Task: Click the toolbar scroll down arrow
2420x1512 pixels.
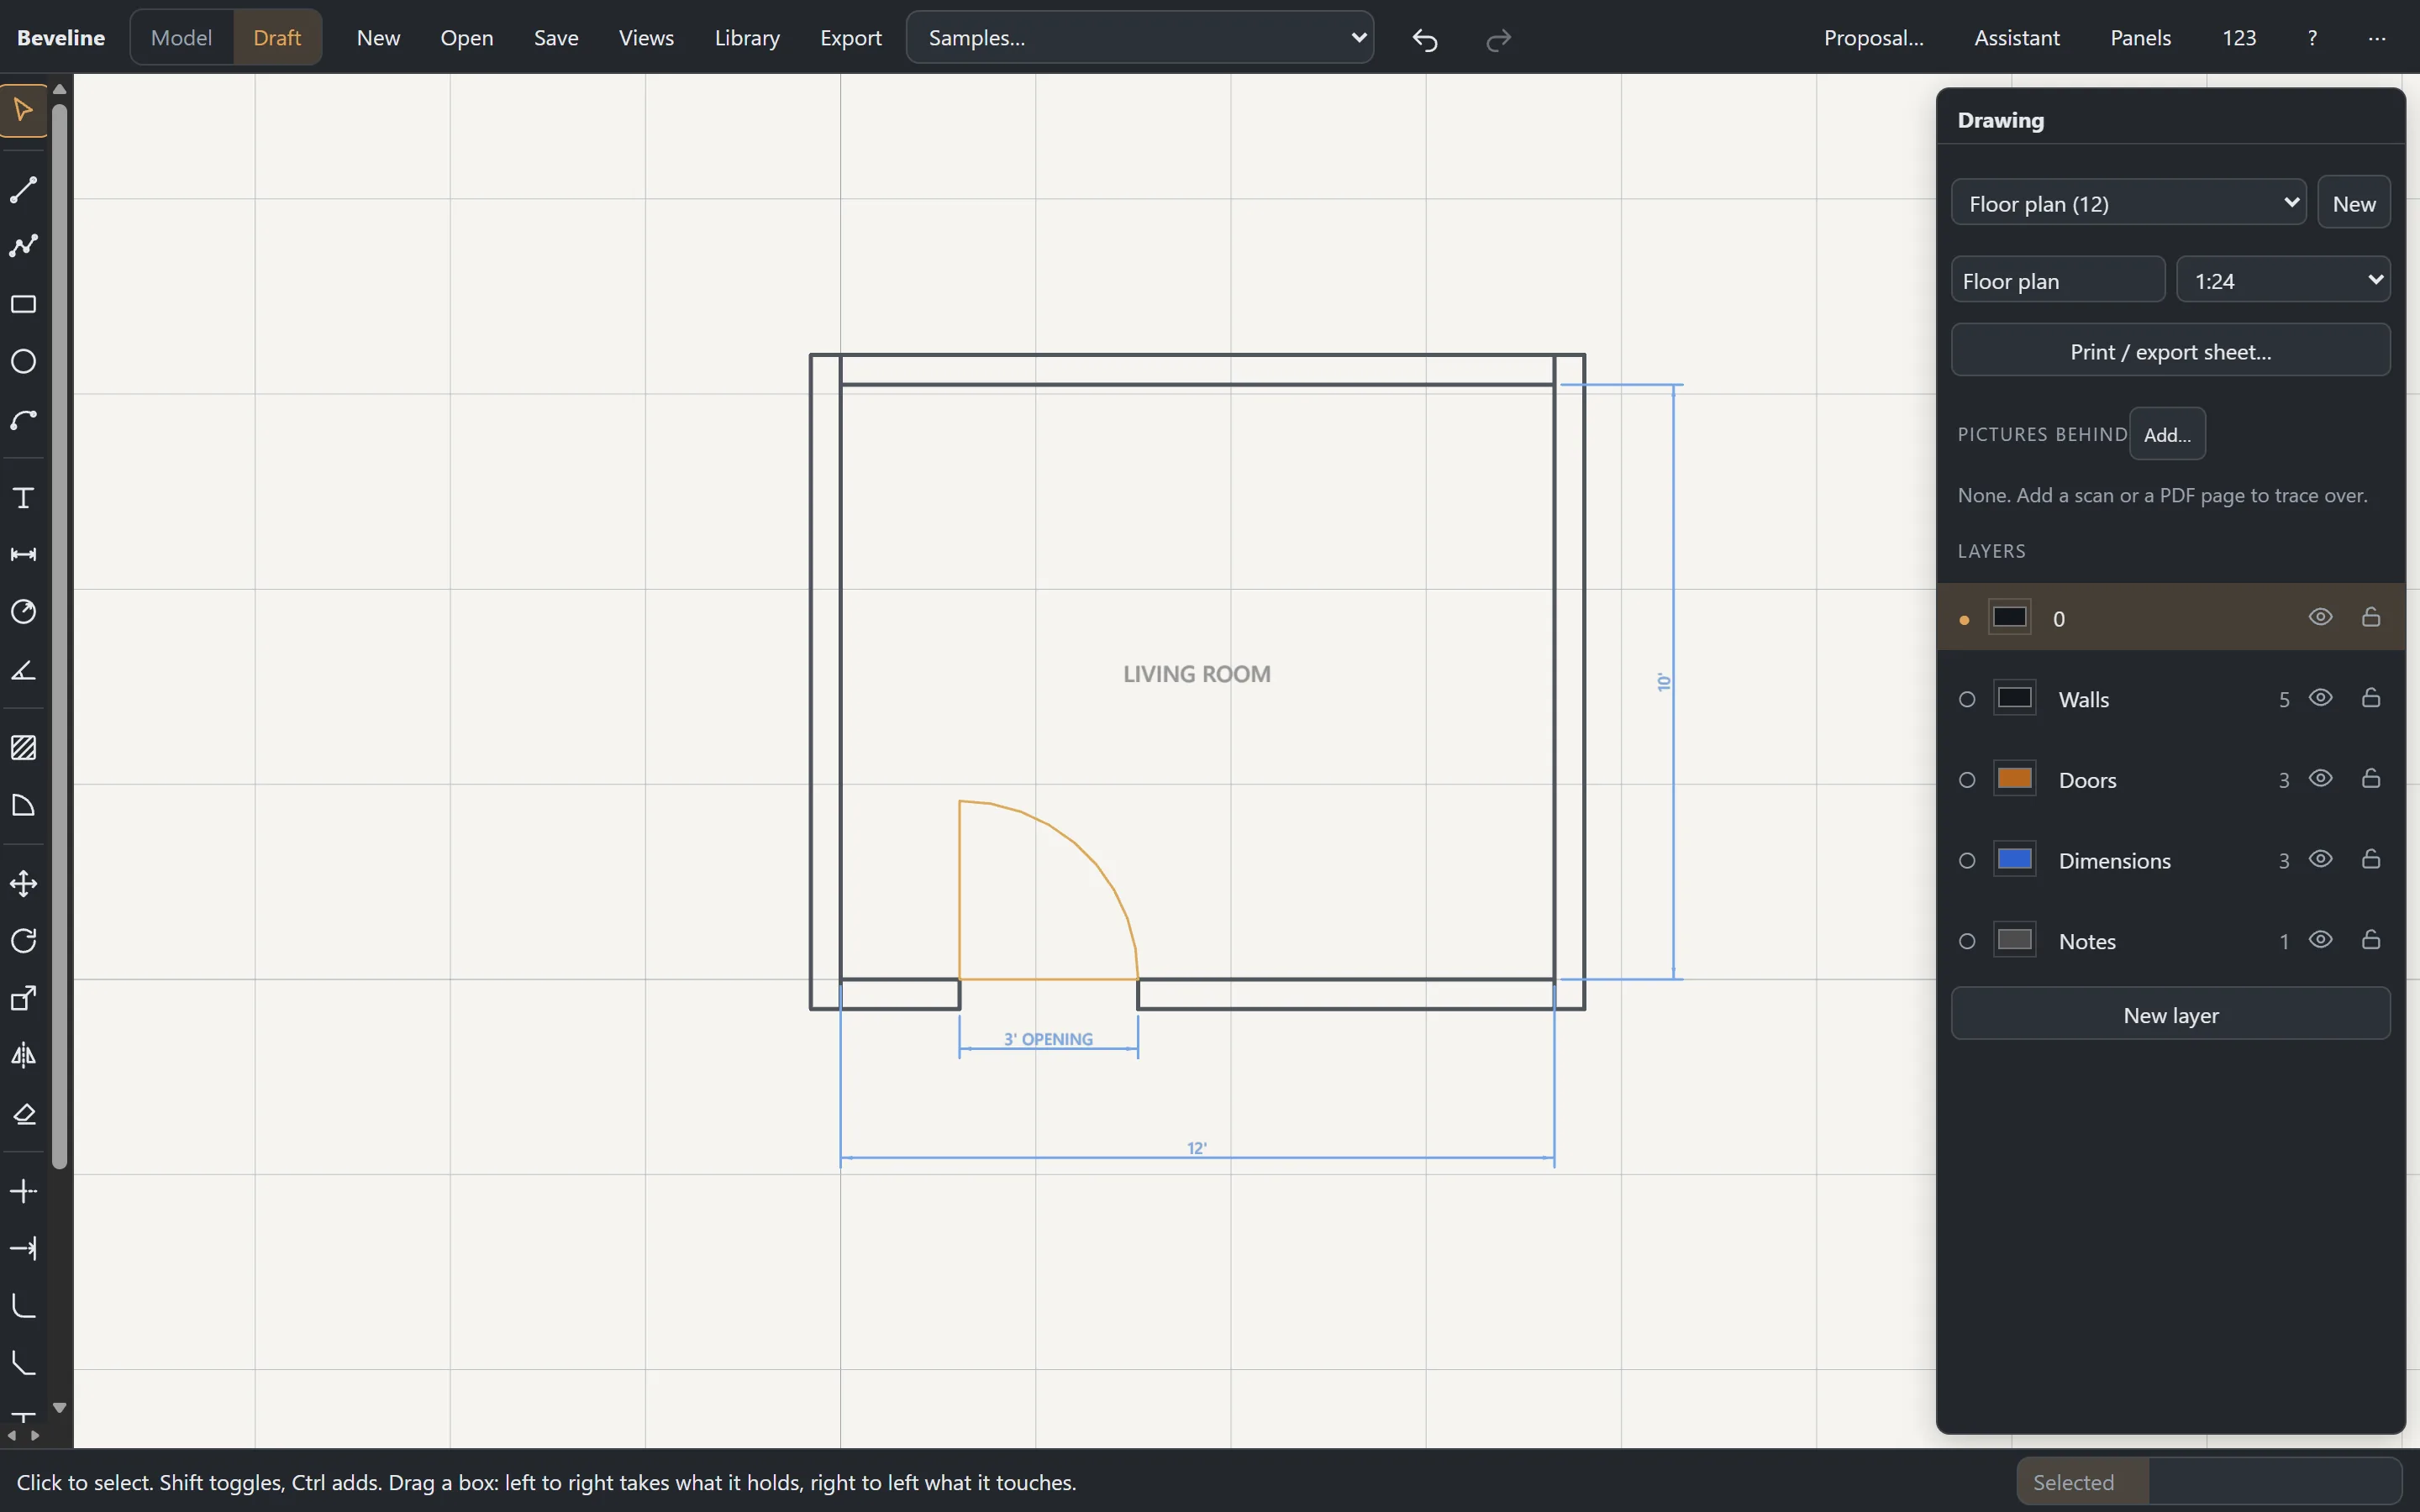Action: (x=60, y=1407)
